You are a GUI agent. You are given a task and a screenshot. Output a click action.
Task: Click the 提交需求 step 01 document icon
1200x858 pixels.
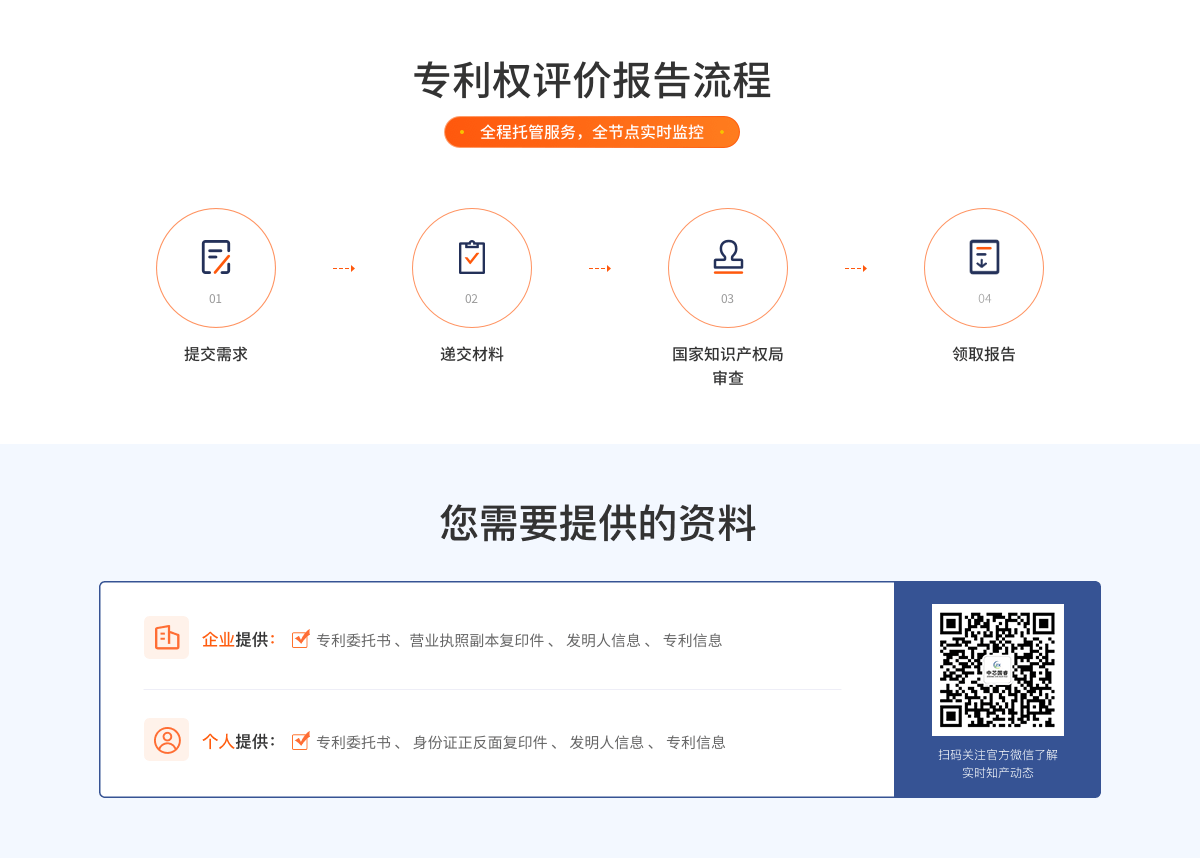(216, 257)
